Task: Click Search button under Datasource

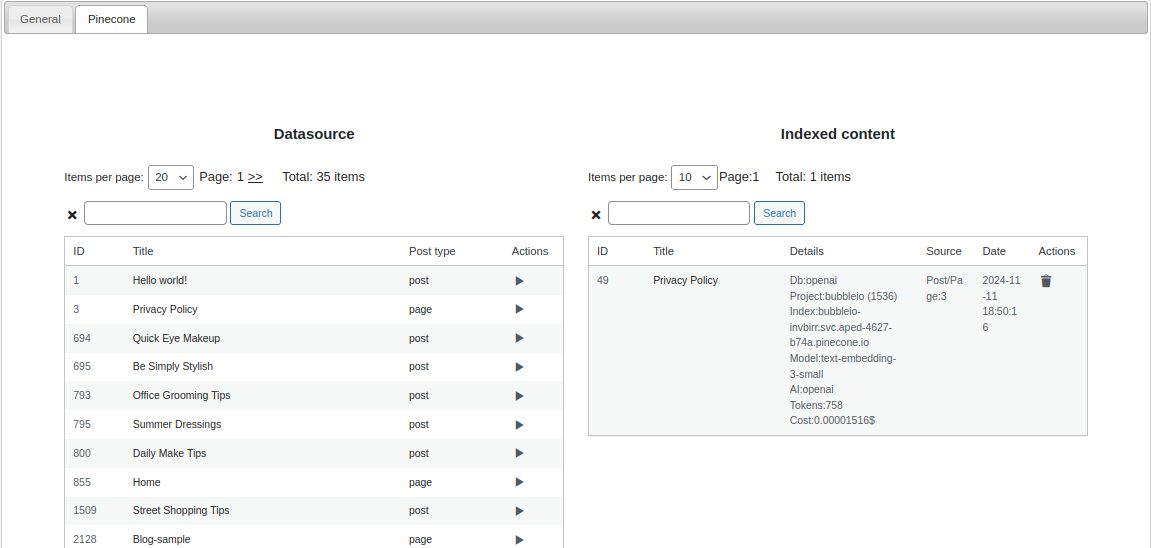Action: 255,213
